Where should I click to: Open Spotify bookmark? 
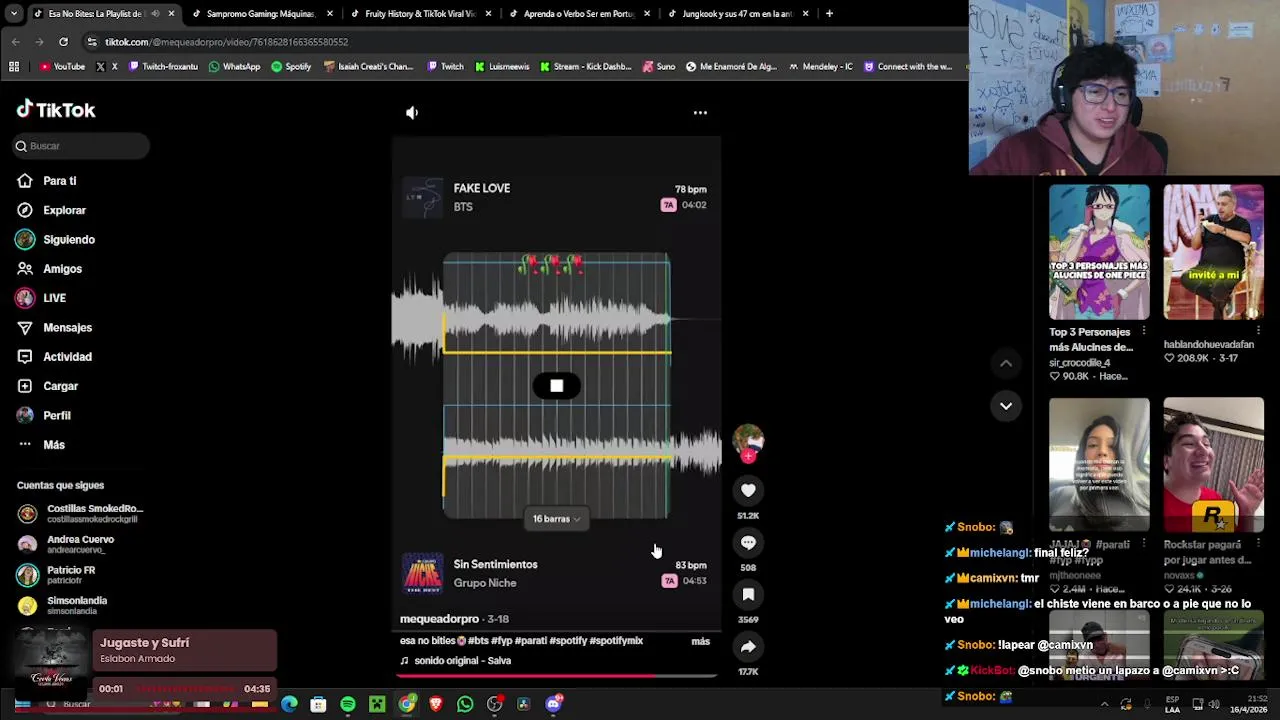click(291, 67)
